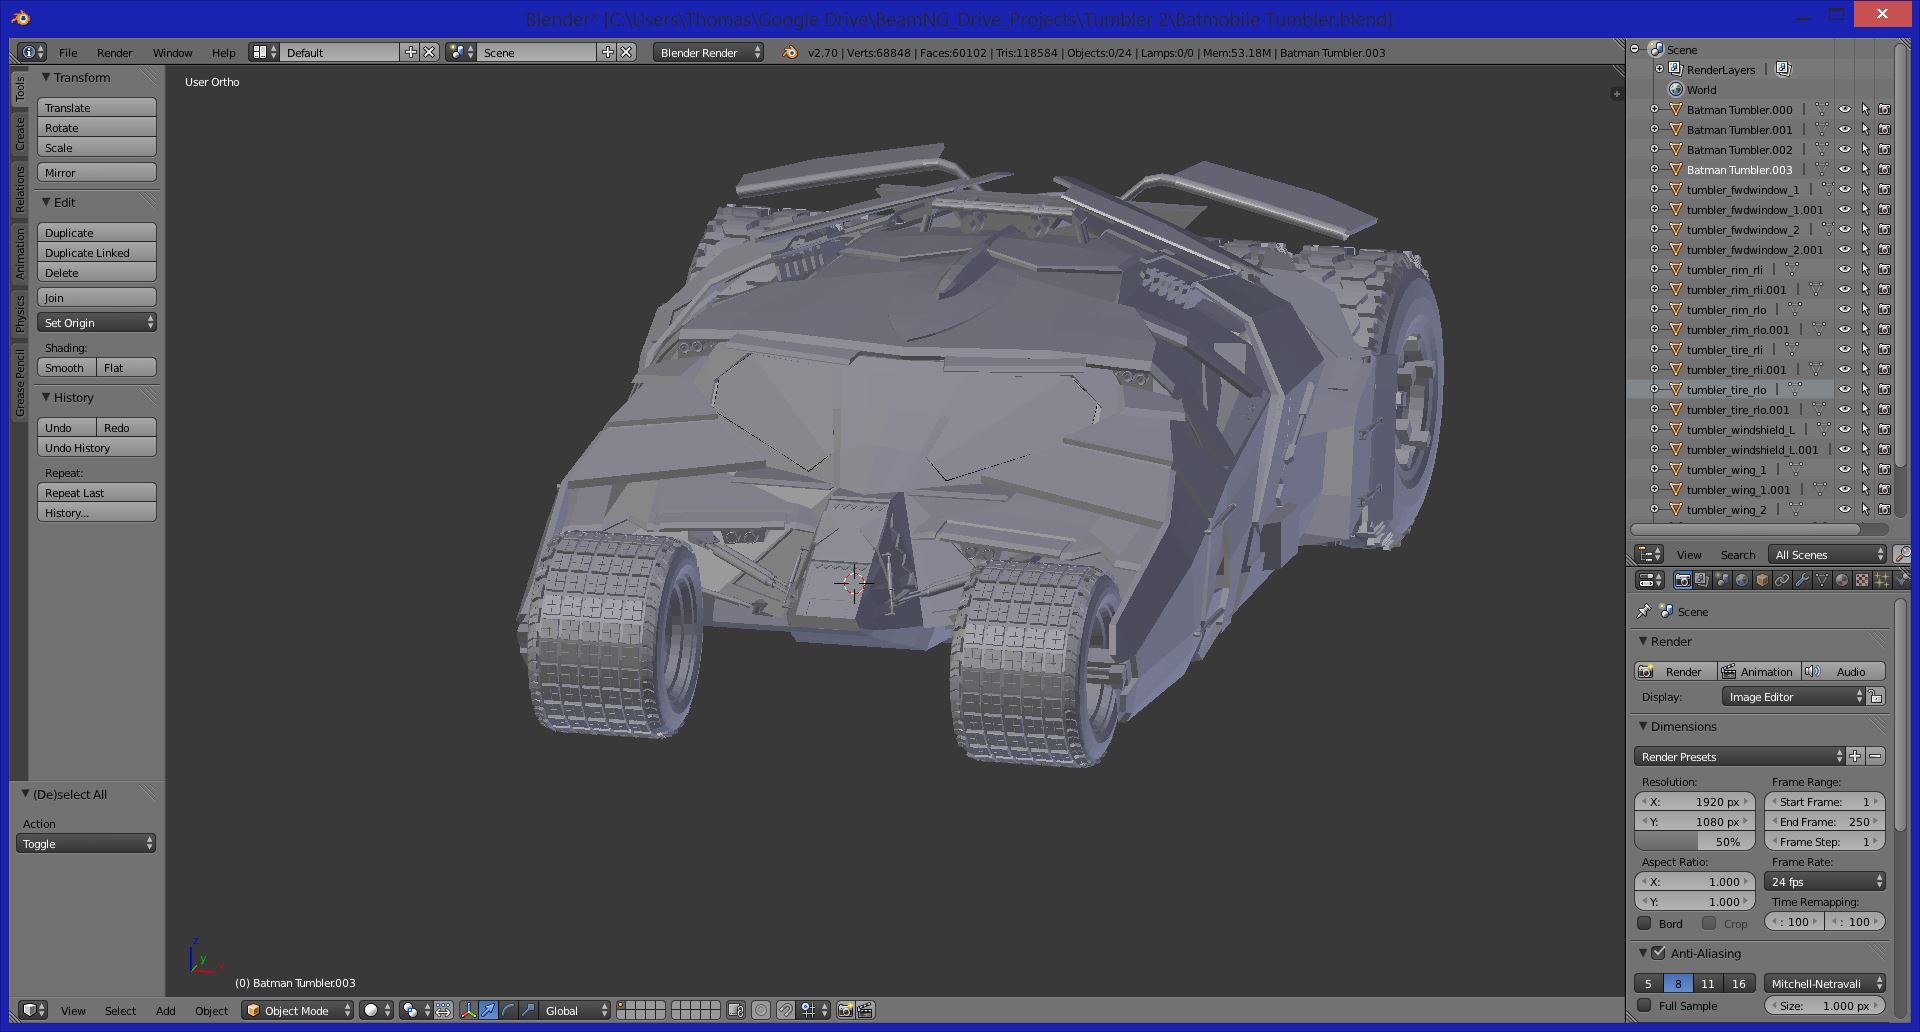The image size is (1920, 1032).
Task: Hide tumbler_tire_rlo using its eye icon
Action: tap(1845, 389)
